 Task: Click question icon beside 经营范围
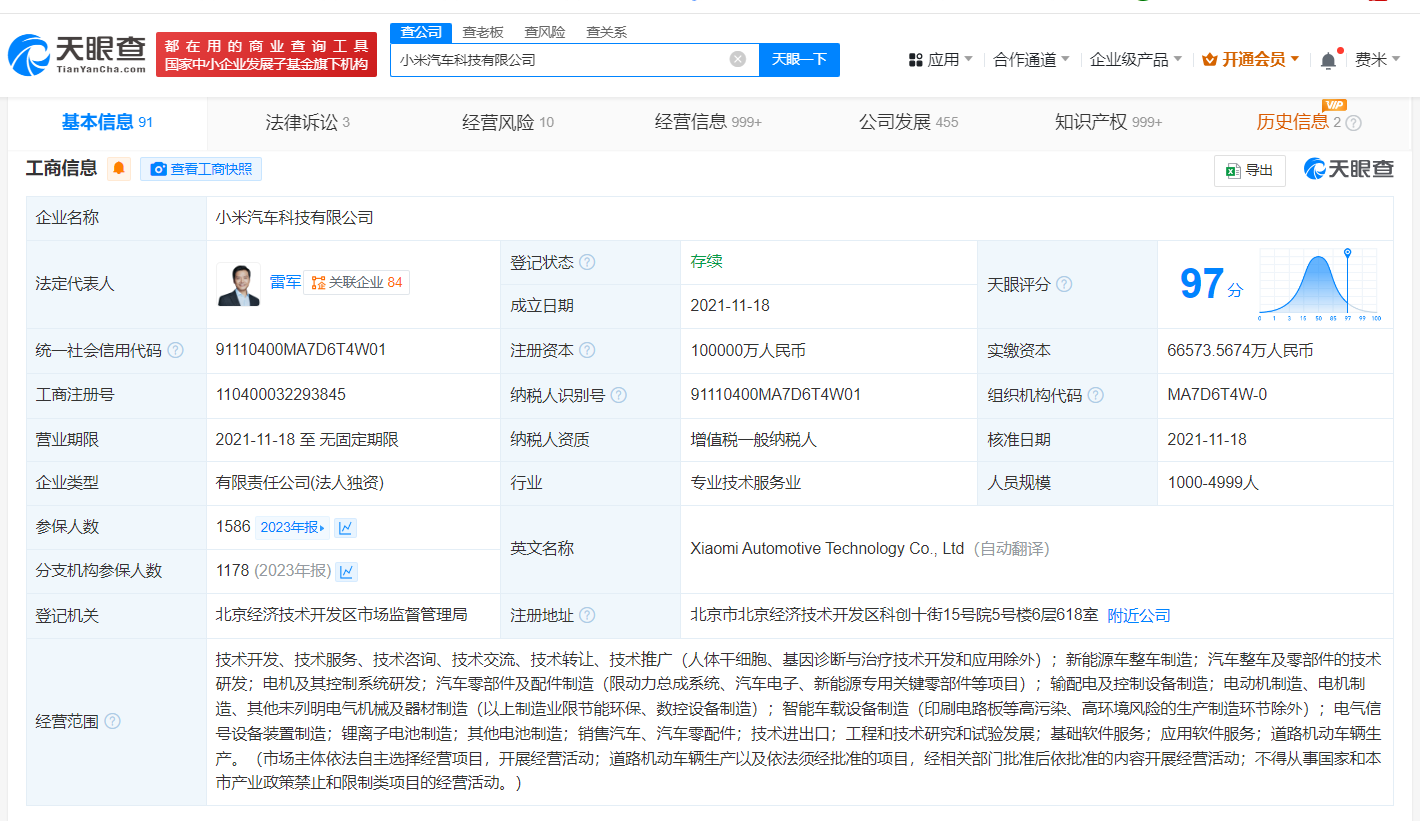[x=112, y=721]
